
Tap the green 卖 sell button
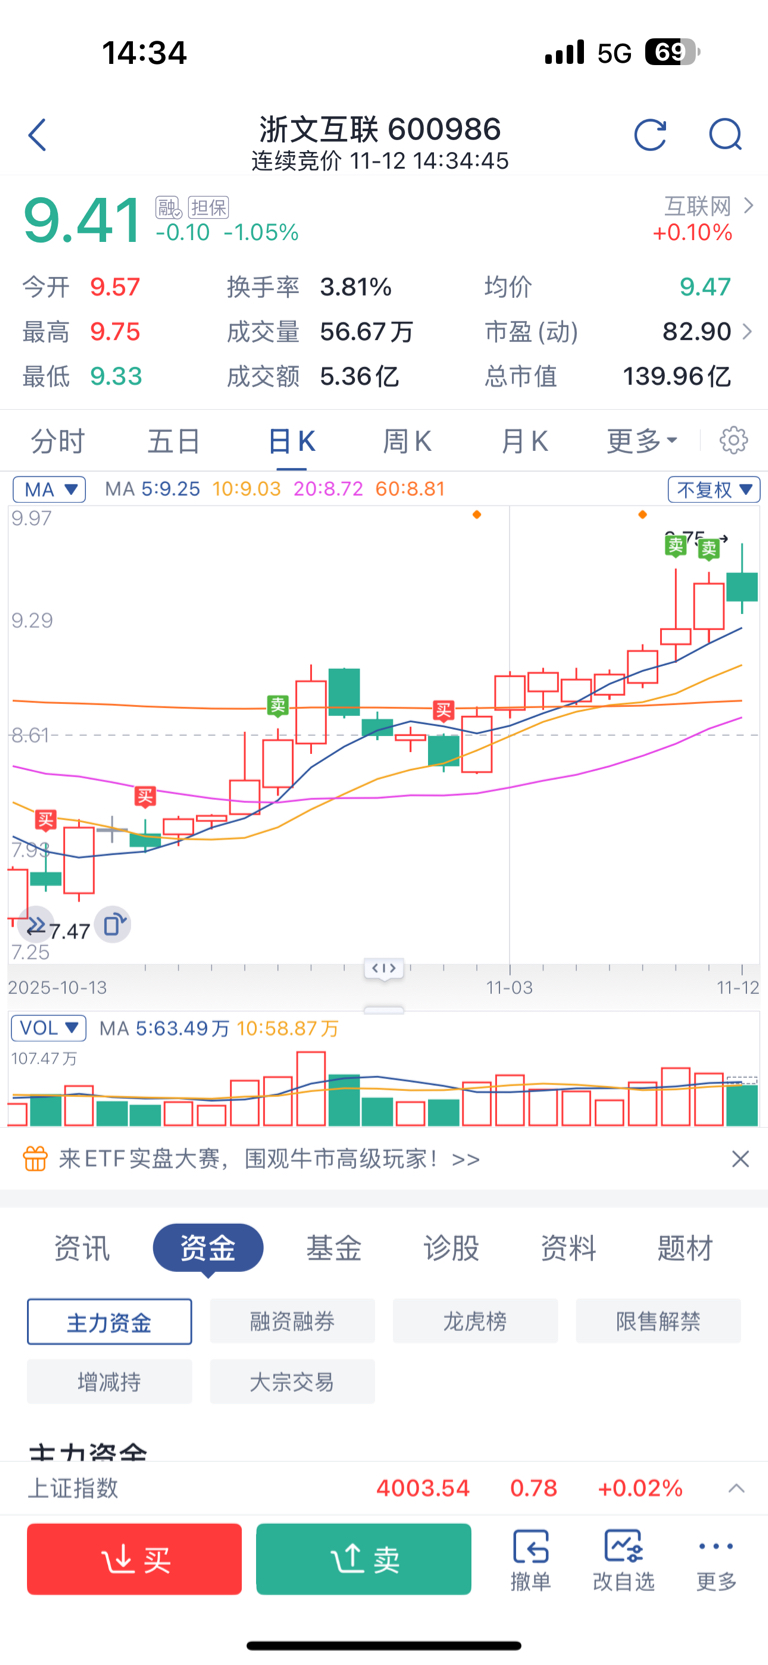[363, 1559]
